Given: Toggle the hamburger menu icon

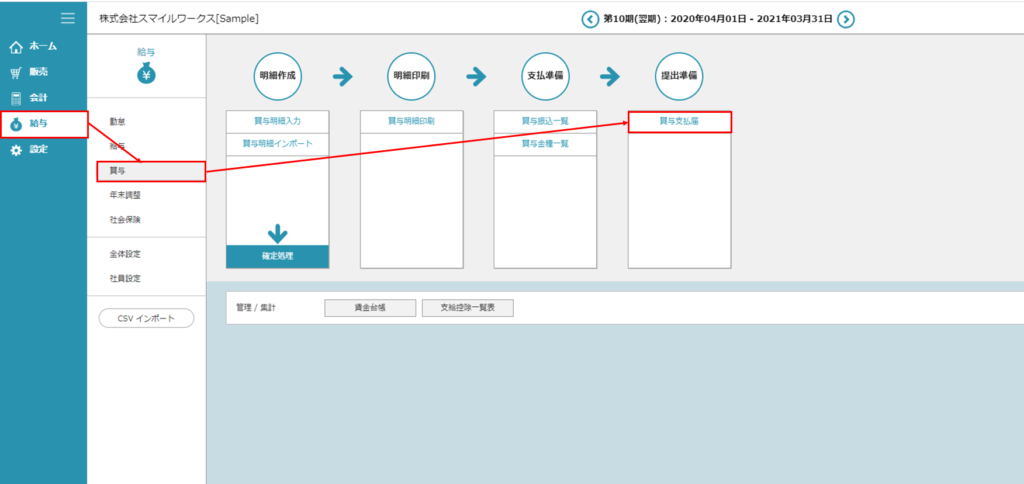Looking at the screenshot, I should pyautogui.click(x=67, y=18).
